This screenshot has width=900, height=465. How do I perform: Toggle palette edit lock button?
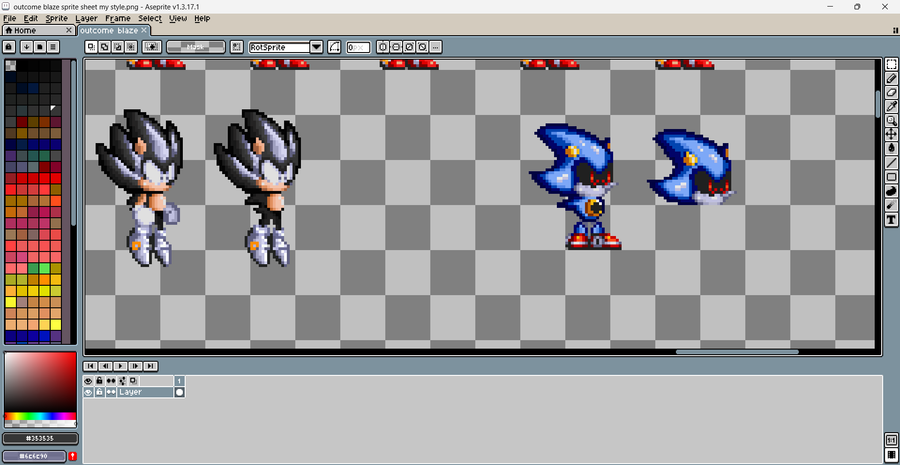click(x=9, y=46)
